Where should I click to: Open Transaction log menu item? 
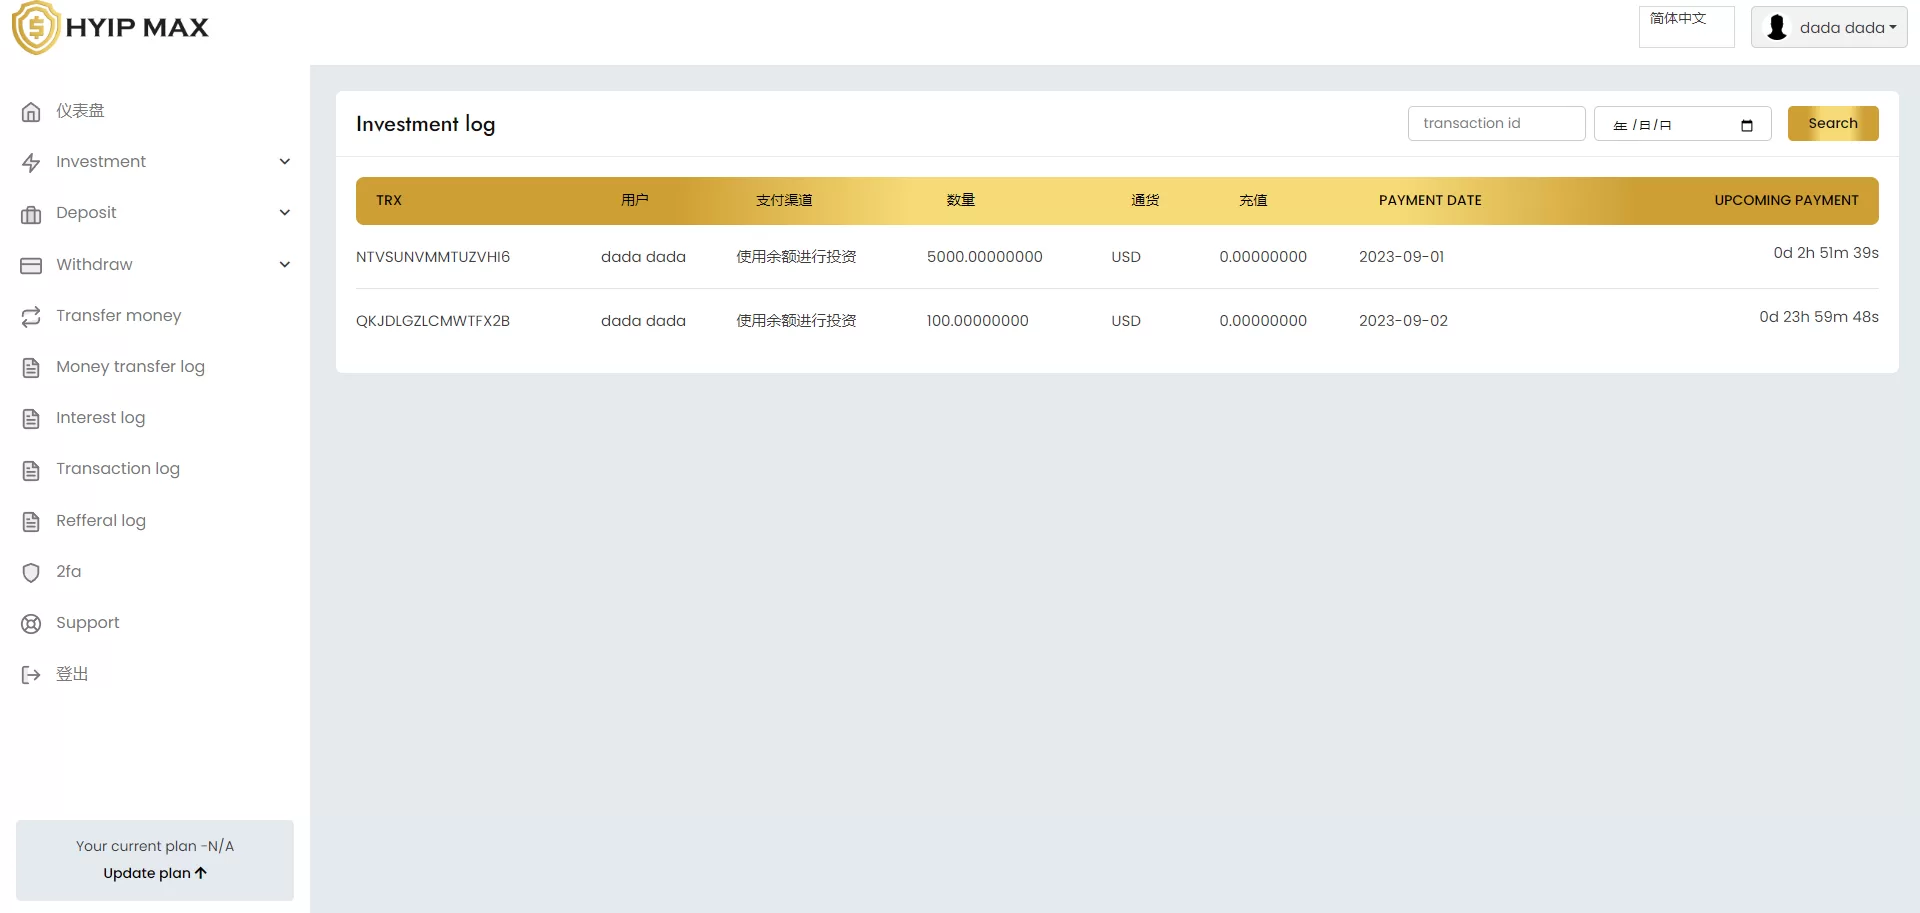tap(118, 469)
